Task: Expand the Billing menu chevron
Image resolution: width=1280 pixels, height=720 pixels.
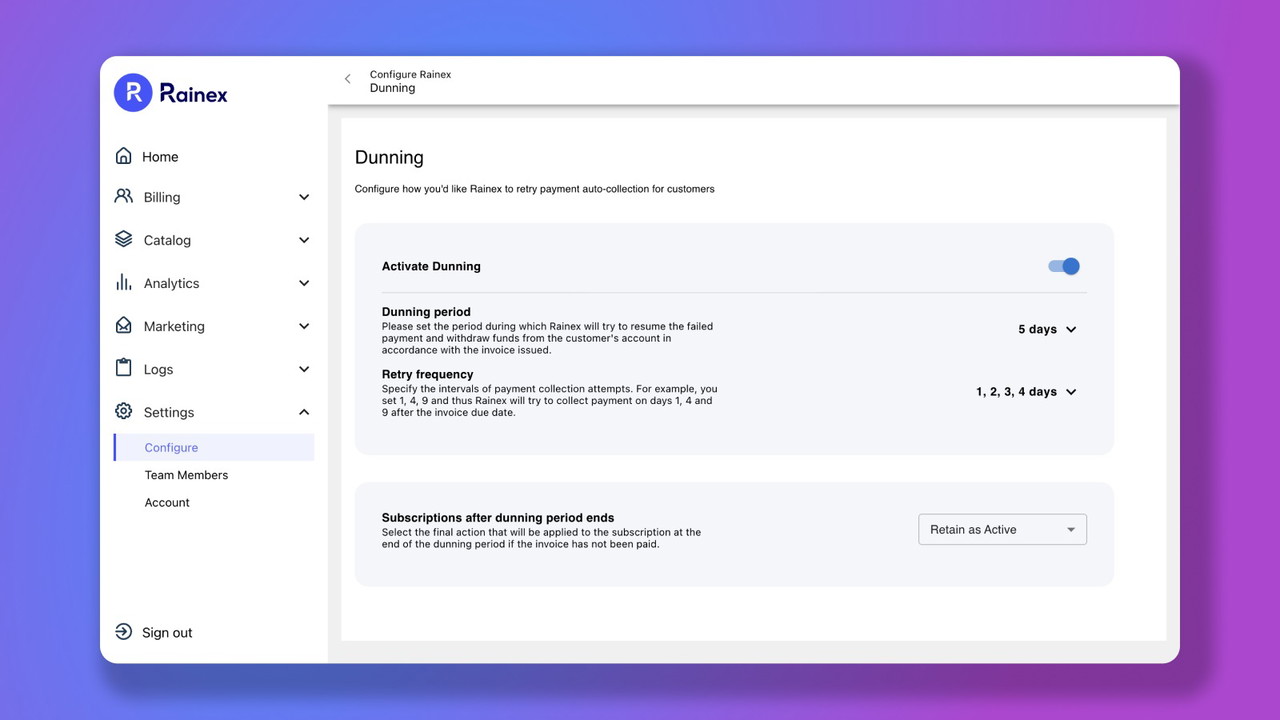Action: pyautogui.click(x=304, y=198)
